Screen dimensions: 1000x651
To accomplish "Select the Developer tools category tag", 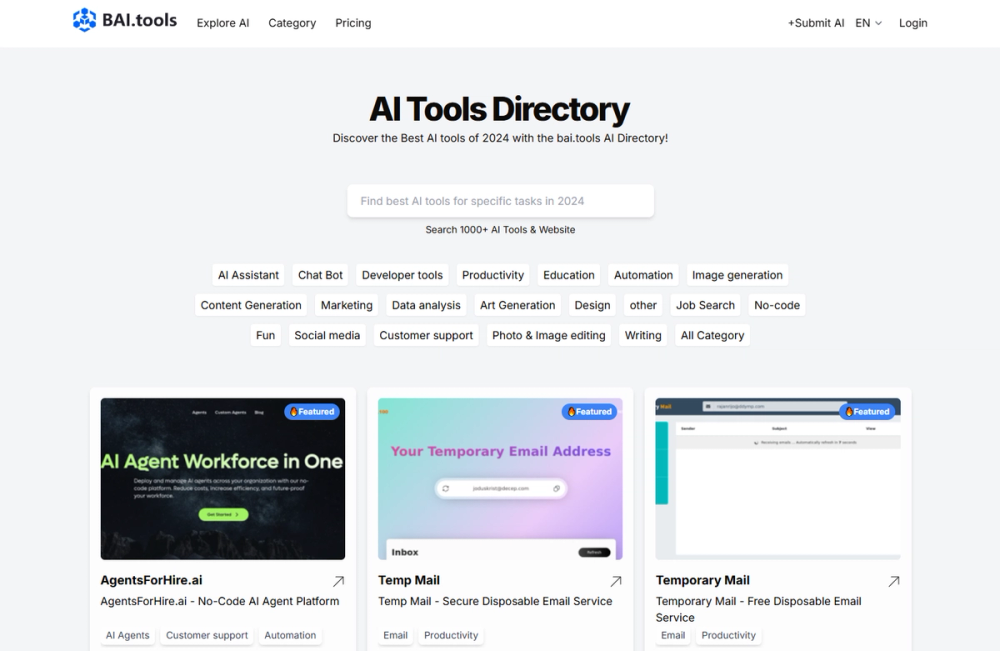I will [x=402, y=275].
